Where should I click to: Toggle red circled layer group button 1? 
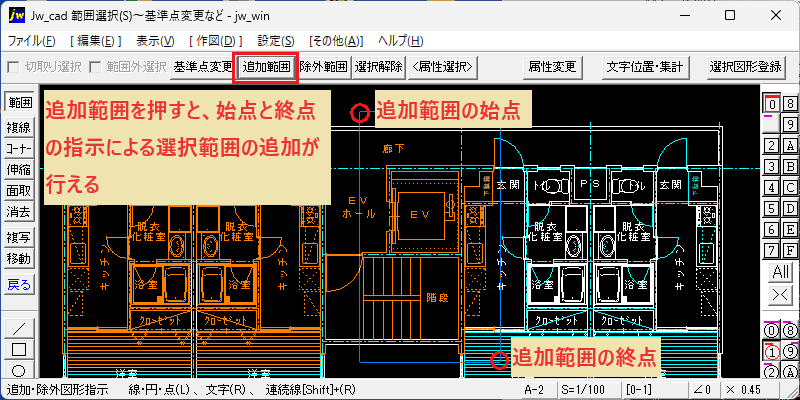[x=771, y=352]
